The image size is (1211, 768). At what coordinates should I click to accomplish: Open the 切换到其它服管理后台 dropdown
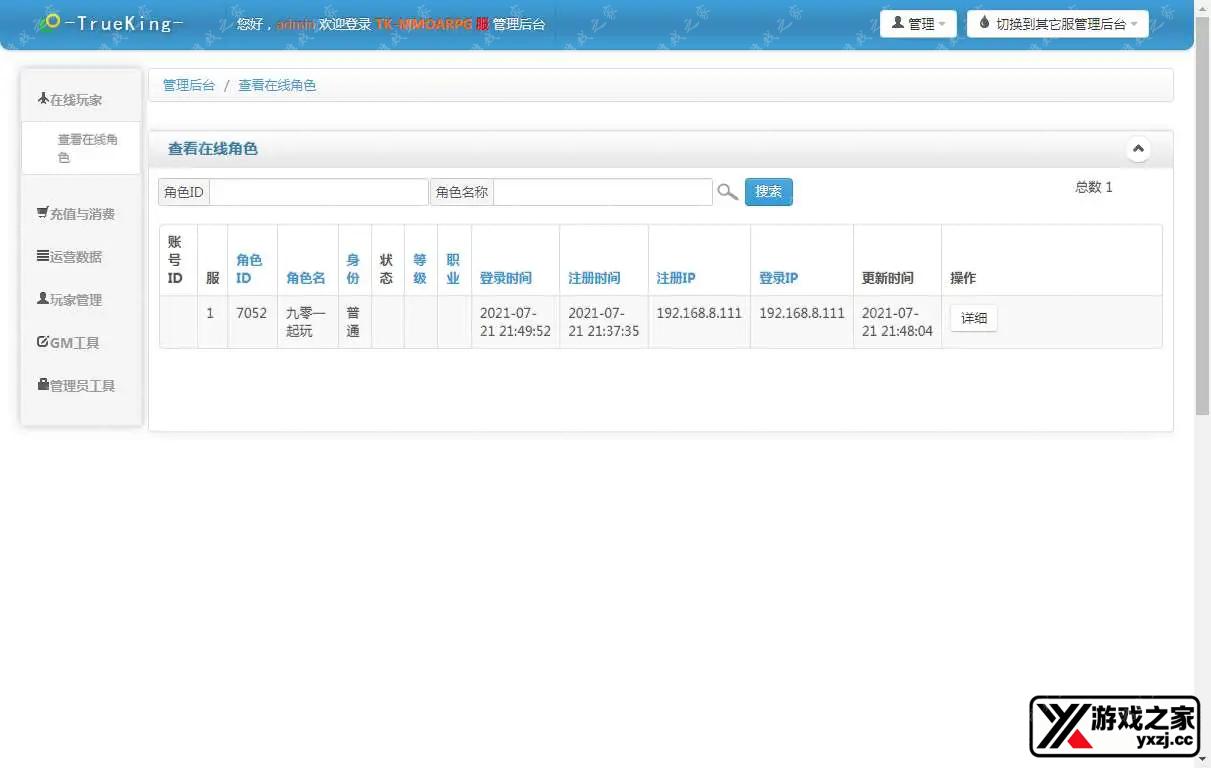pyautogui.click(x=1057, y=24)
